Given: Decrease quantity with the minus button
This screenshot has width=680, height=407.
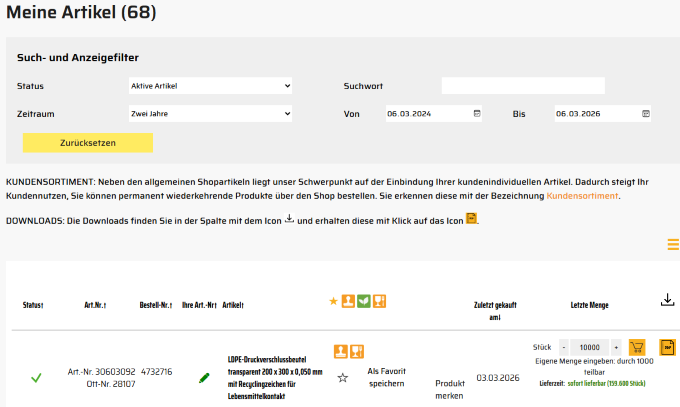Looking at the screenshot, I should 563,346.
